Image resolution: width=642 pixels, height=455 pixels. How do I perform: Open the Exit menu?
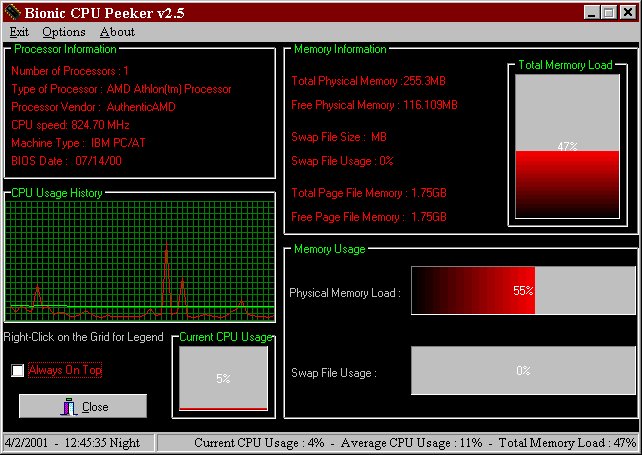19,32
